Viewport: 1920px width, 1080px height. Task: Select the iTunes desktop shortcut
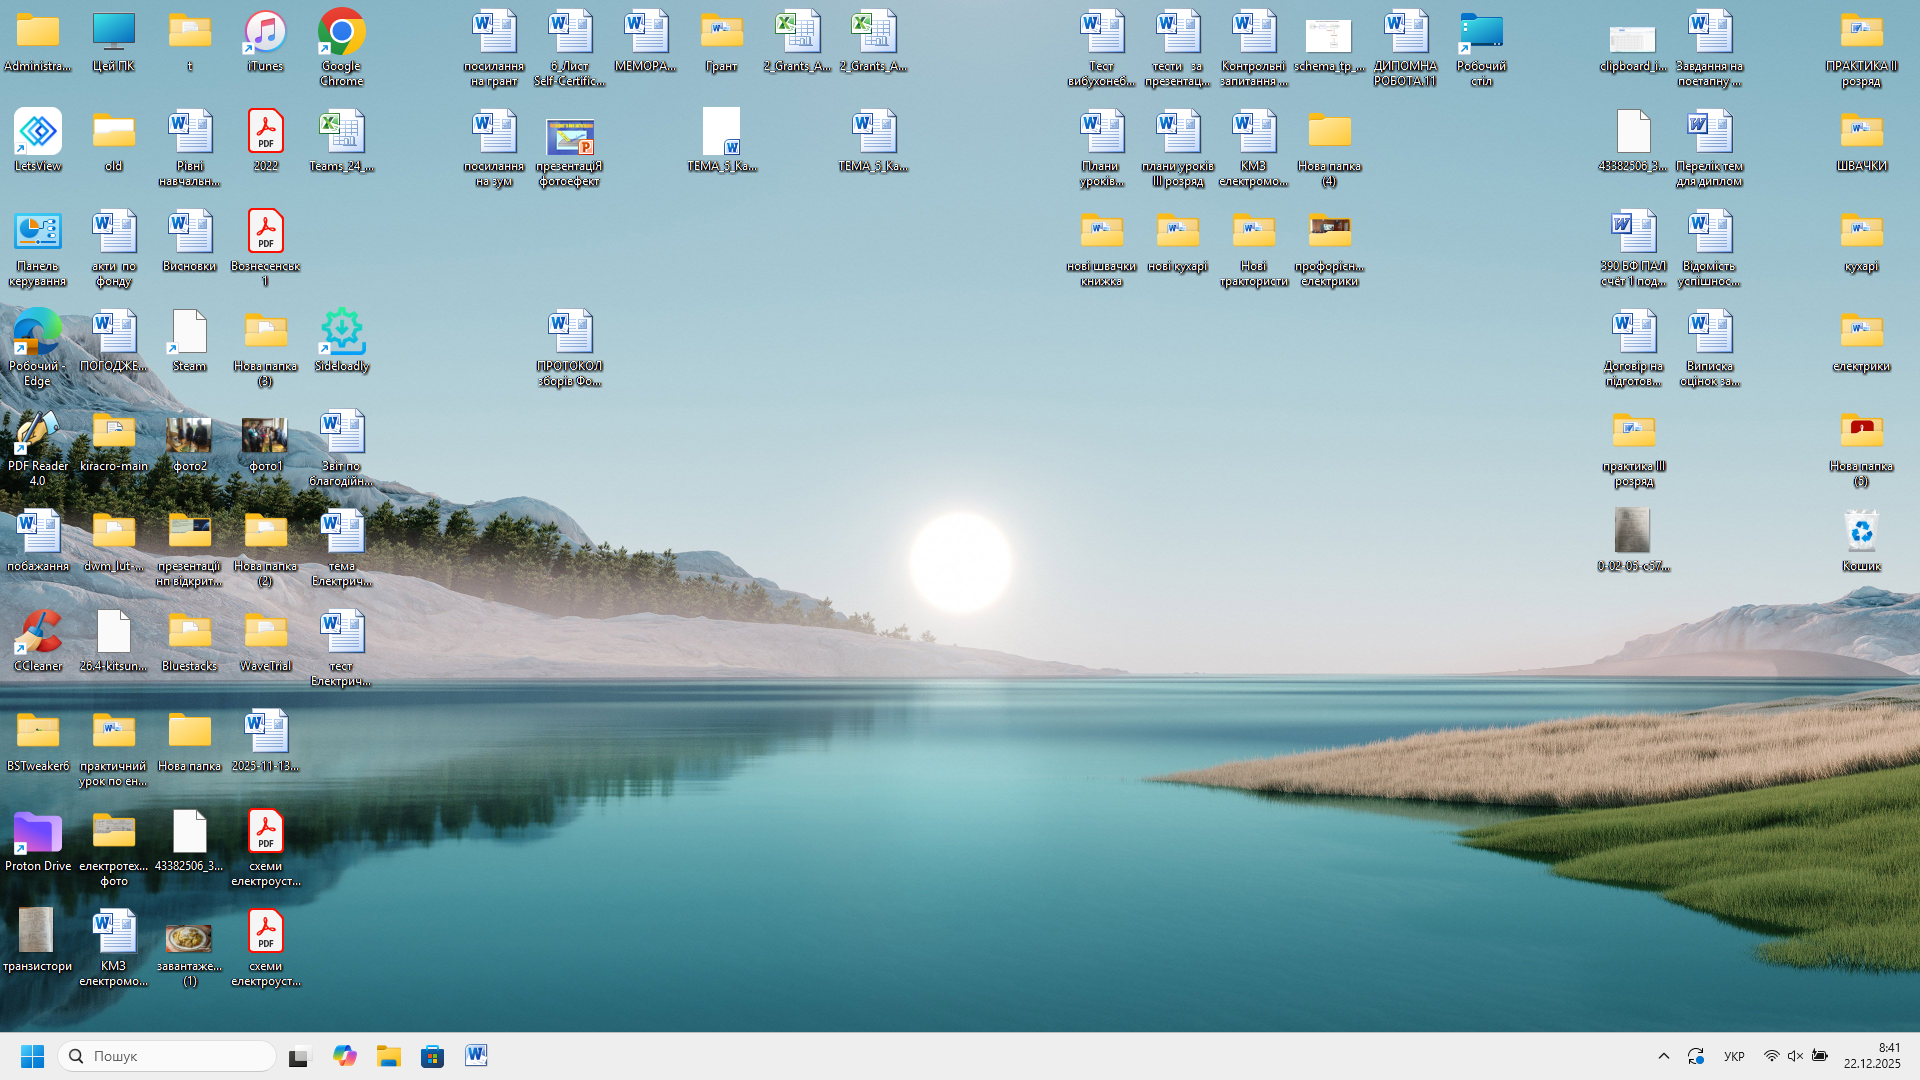click(x=265, y=34)
